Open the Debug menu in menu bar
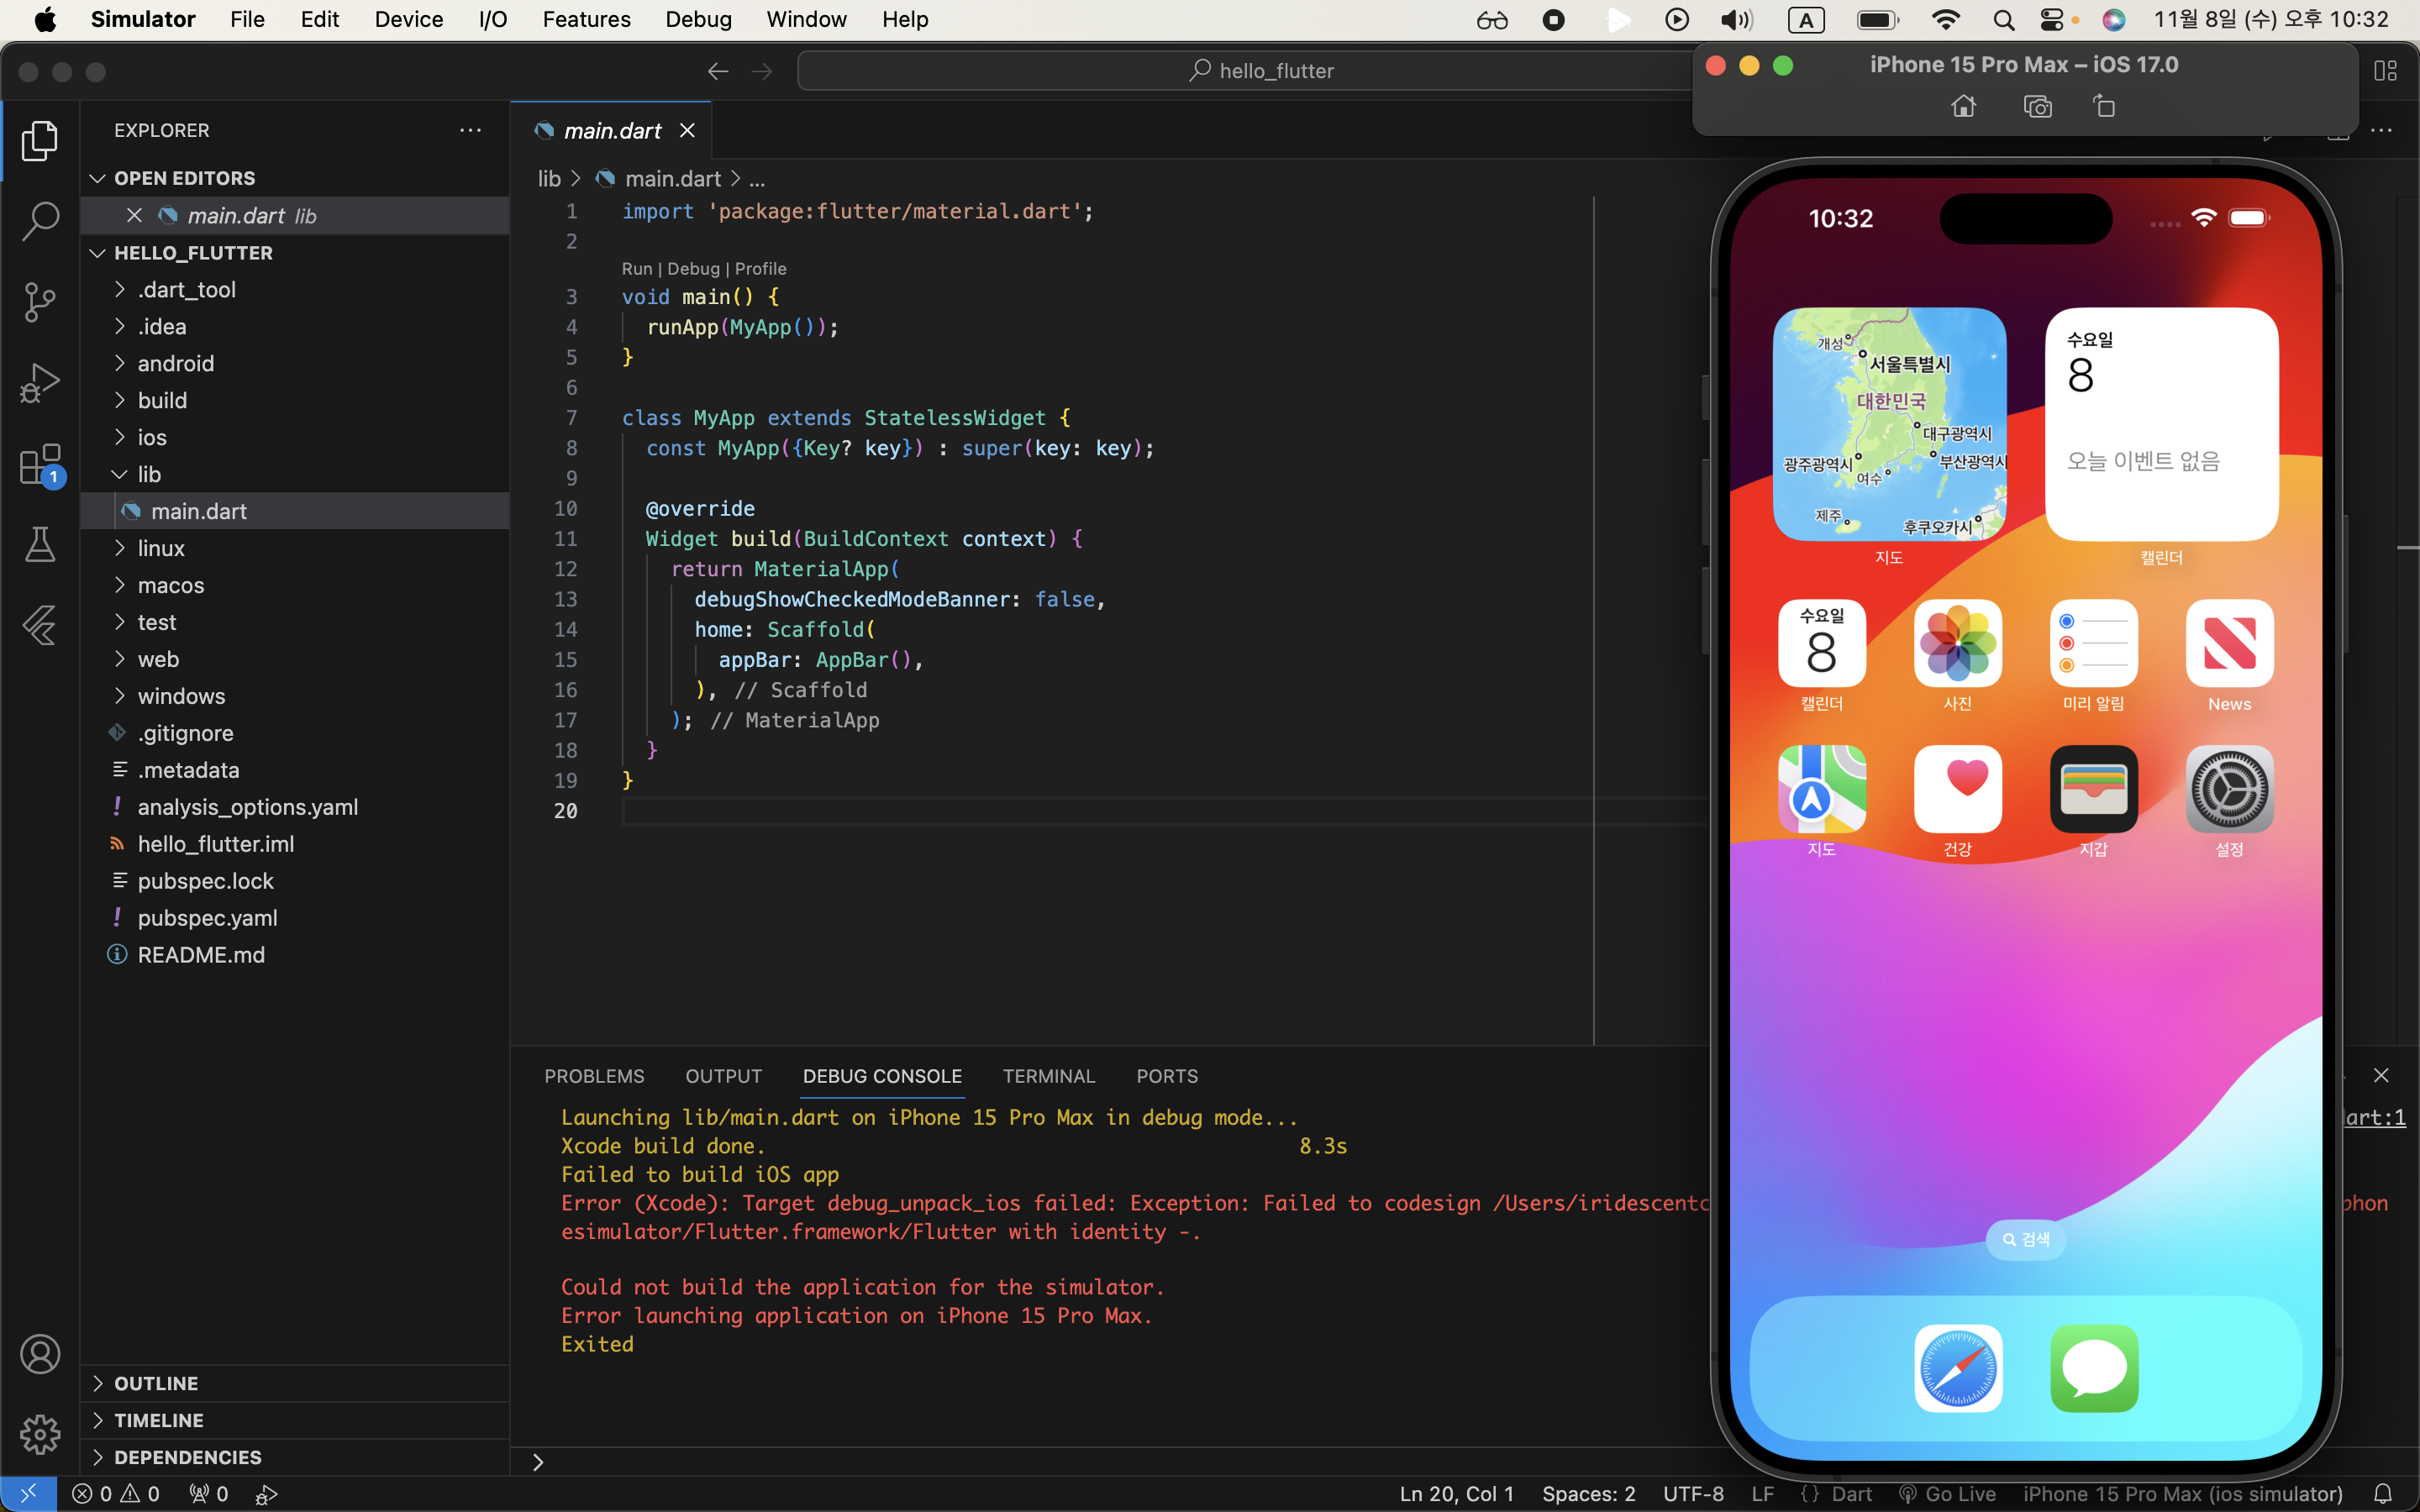 point(698,19)
